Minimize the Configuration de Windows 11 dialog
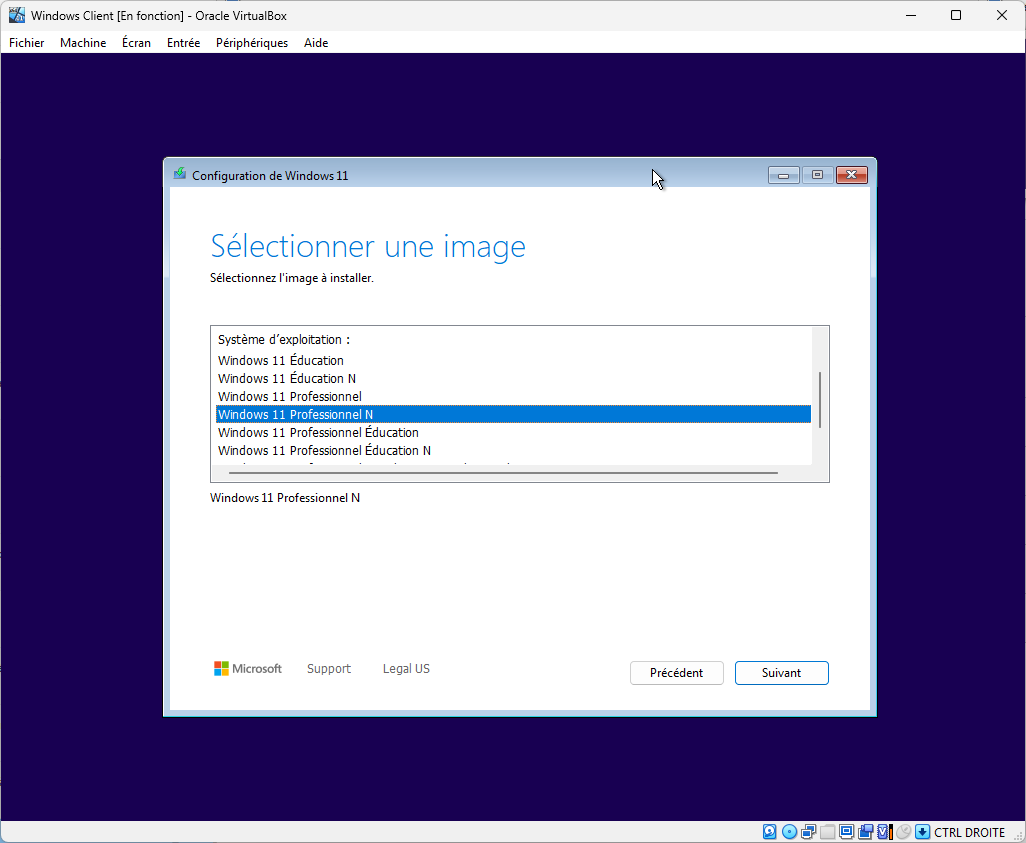 point(783,175)
